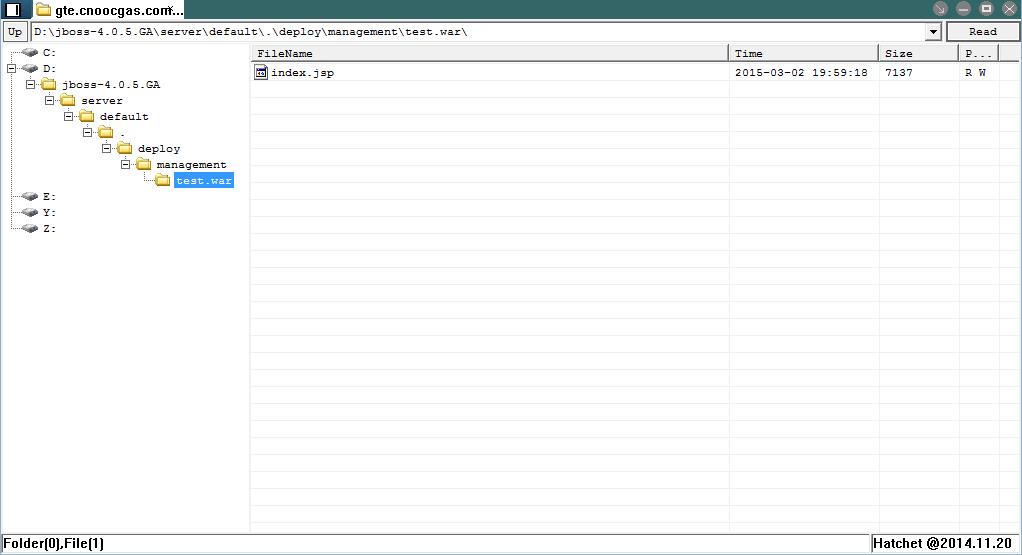Image resolution: width=1022 pixels, height=555 pixels.
Task: Sort by Size column header
Action: [x=918, y=53]
